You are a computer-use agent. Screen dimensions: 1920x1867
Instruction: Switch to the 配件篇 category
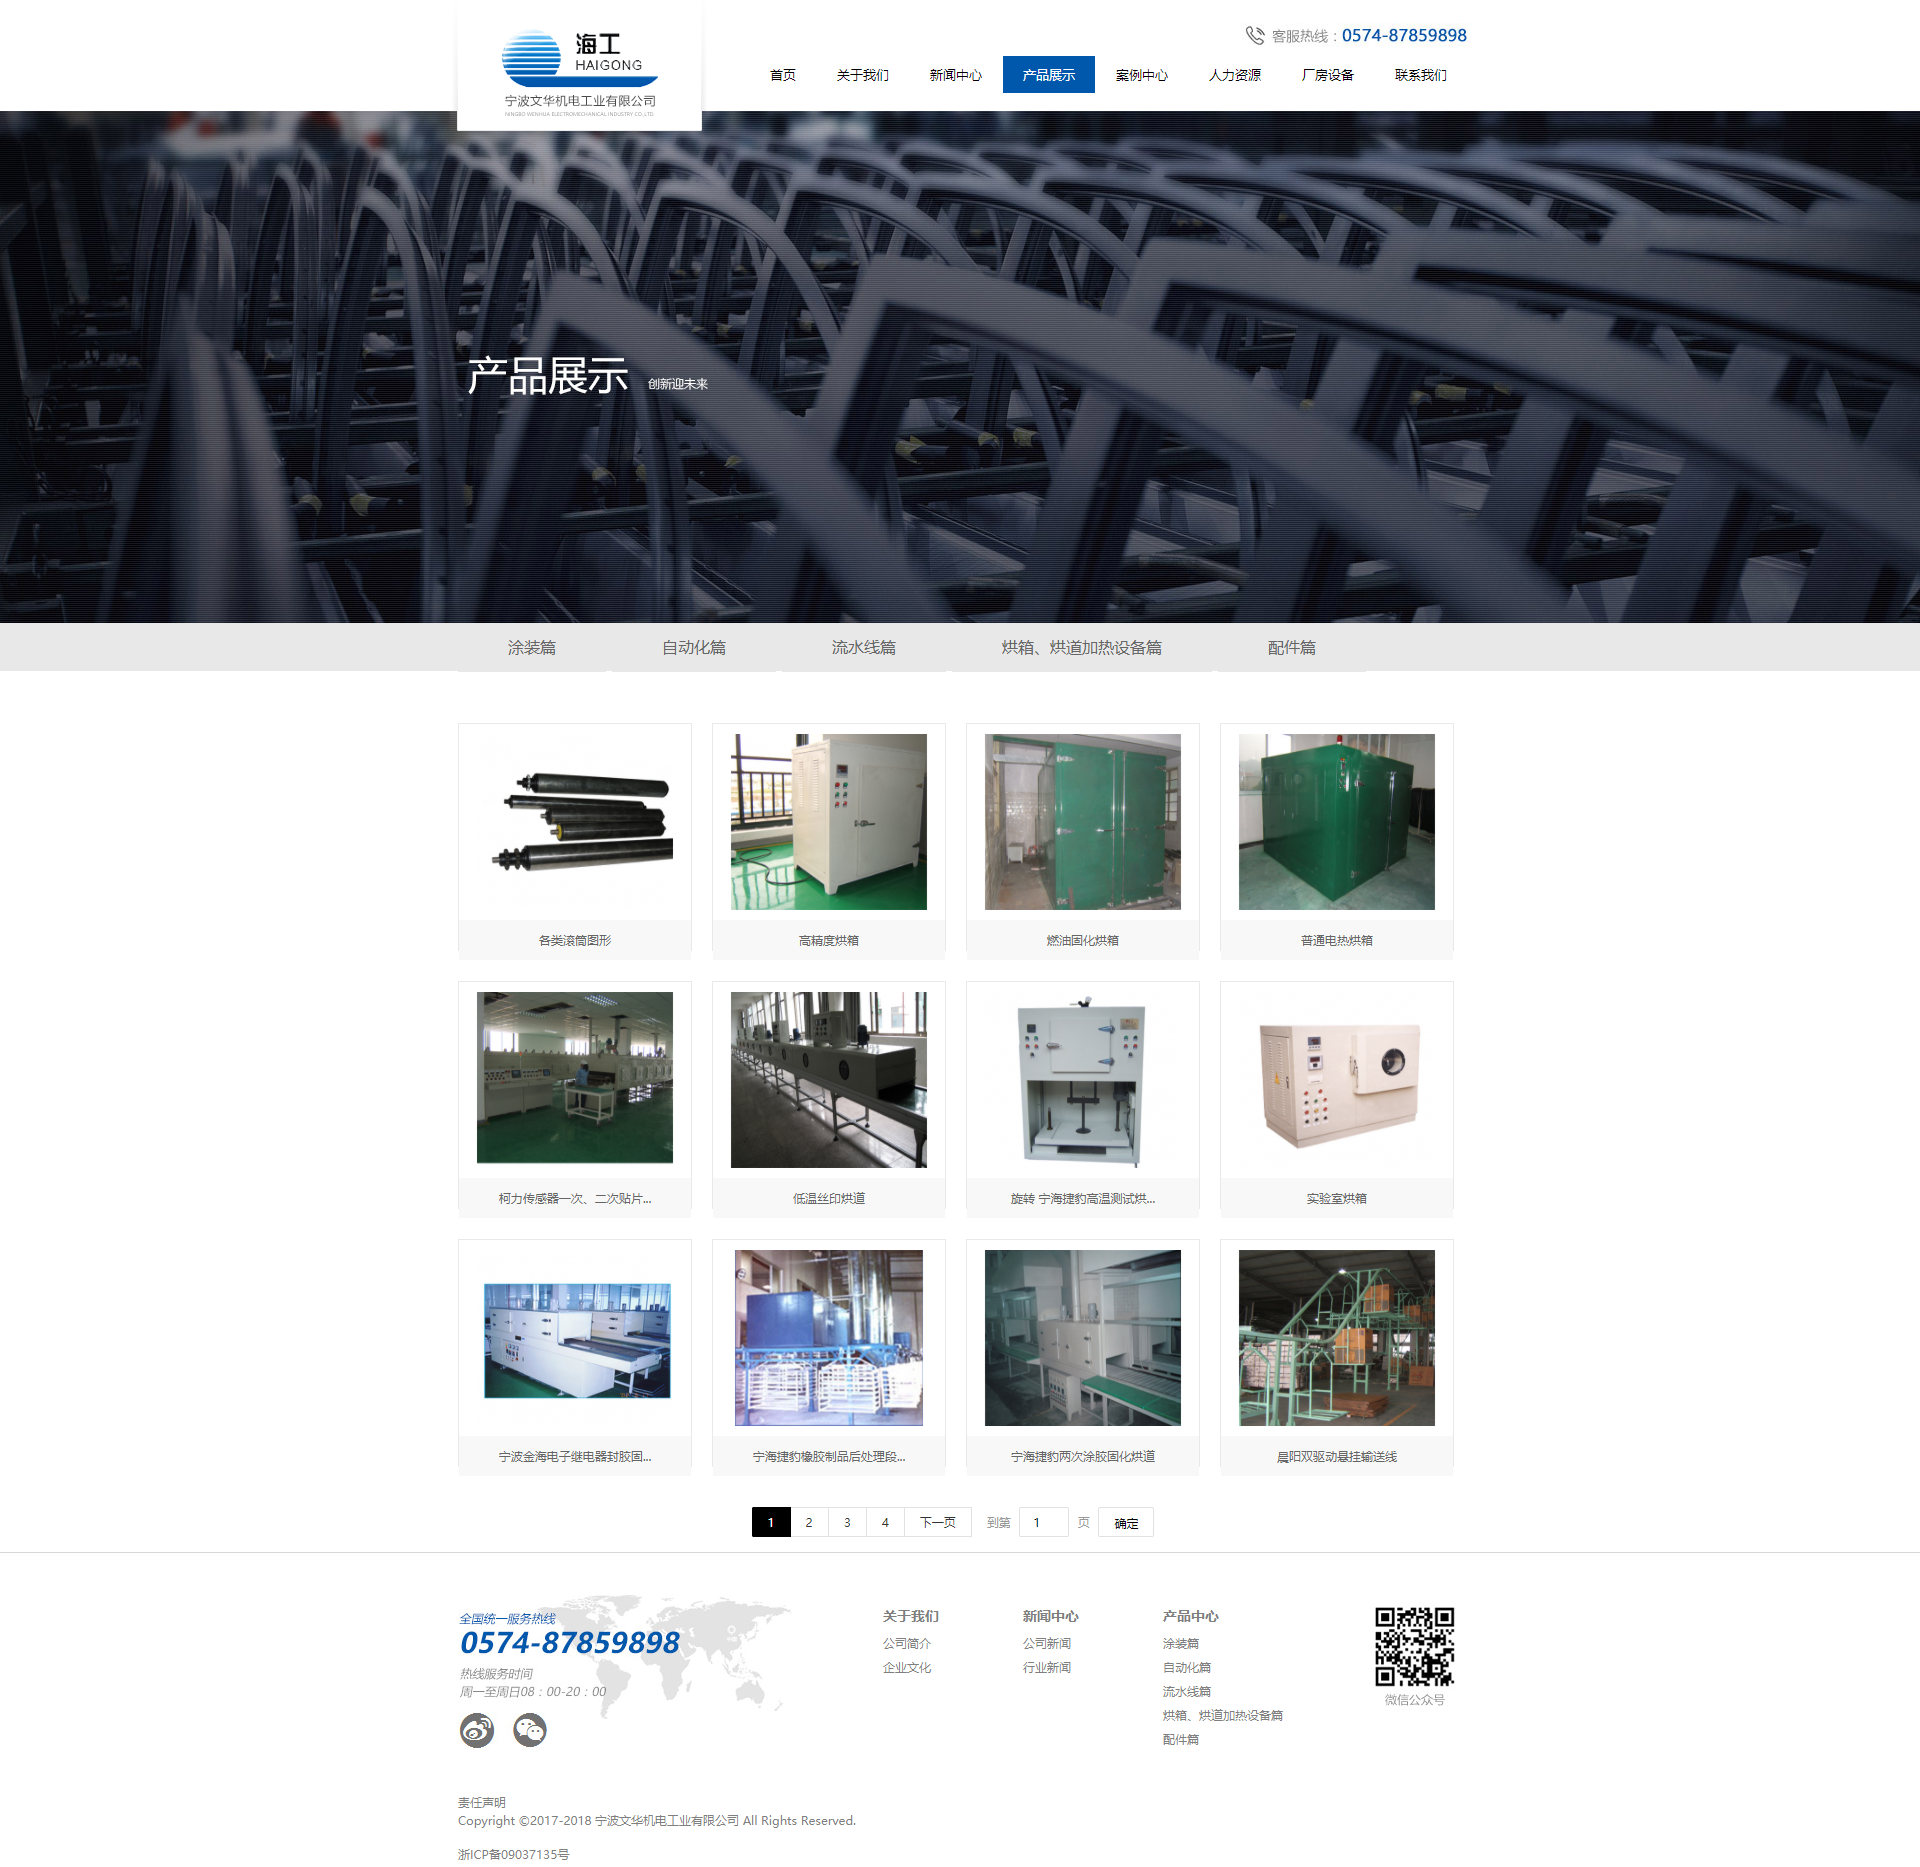[1291, 648]
